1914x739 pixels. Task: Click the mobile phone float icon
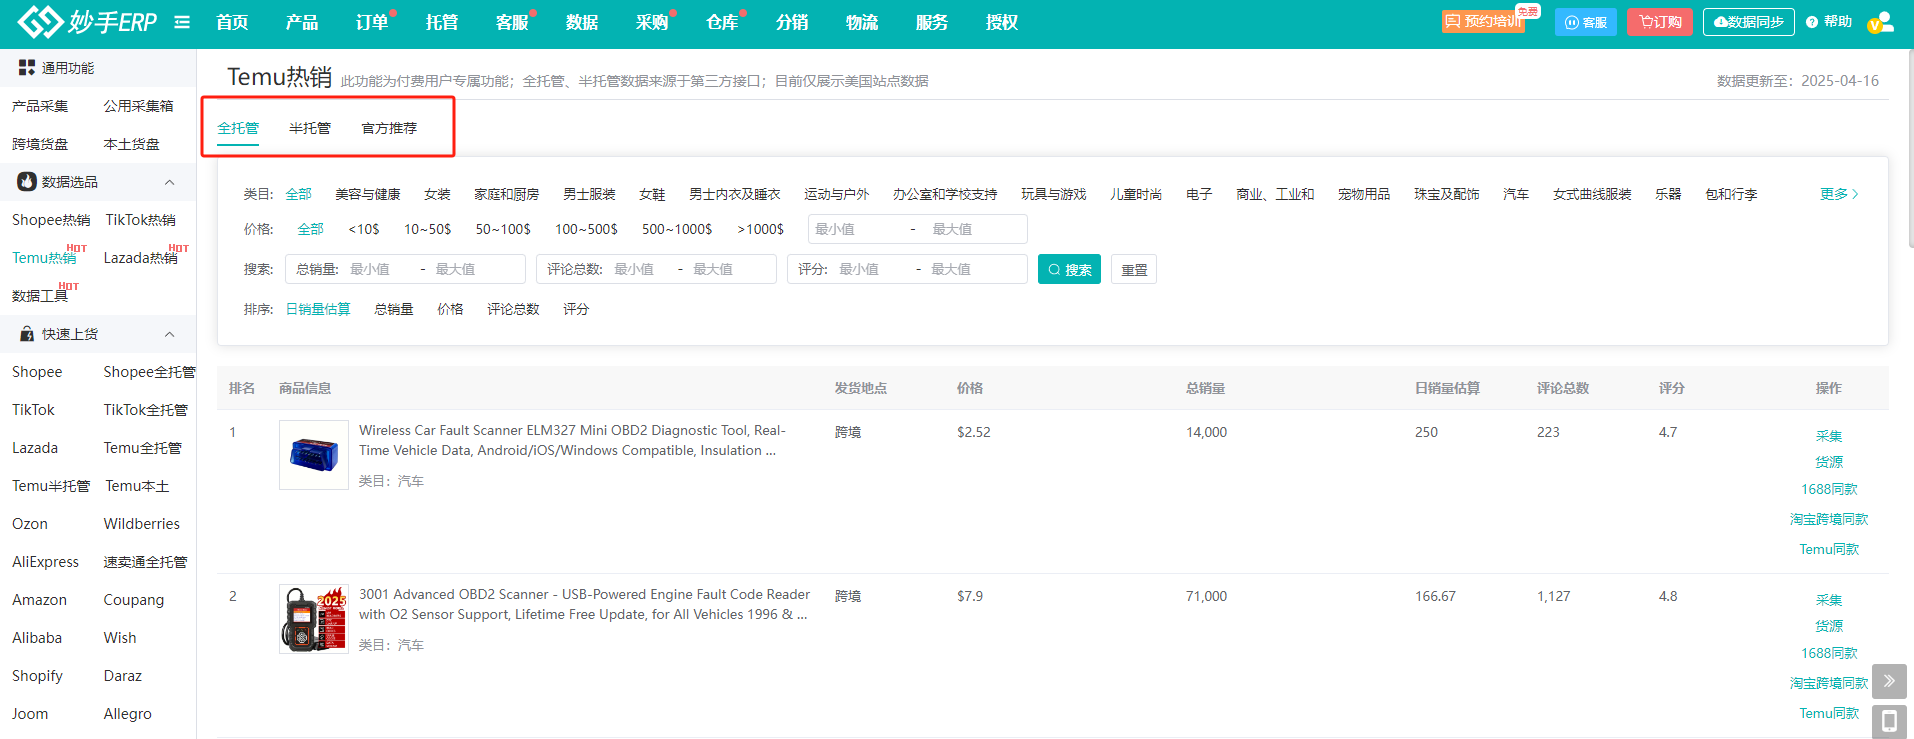(1889, 722)
